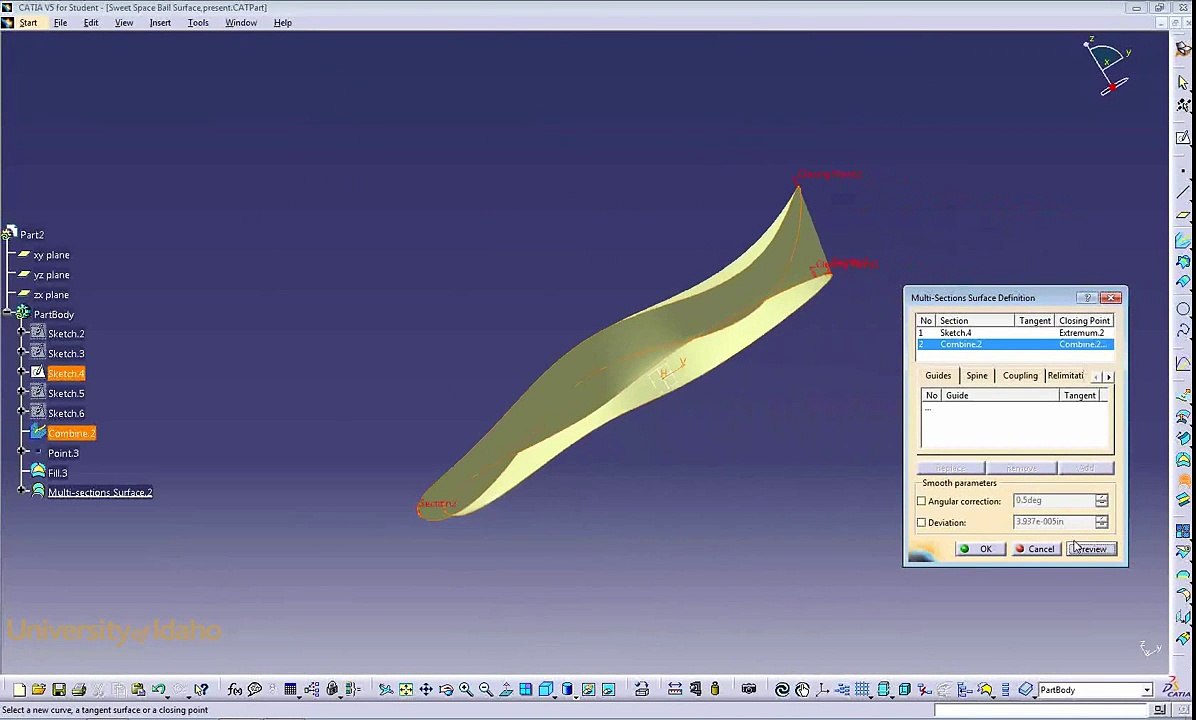Increment the Deviation value spinner

pos(1101,519)
